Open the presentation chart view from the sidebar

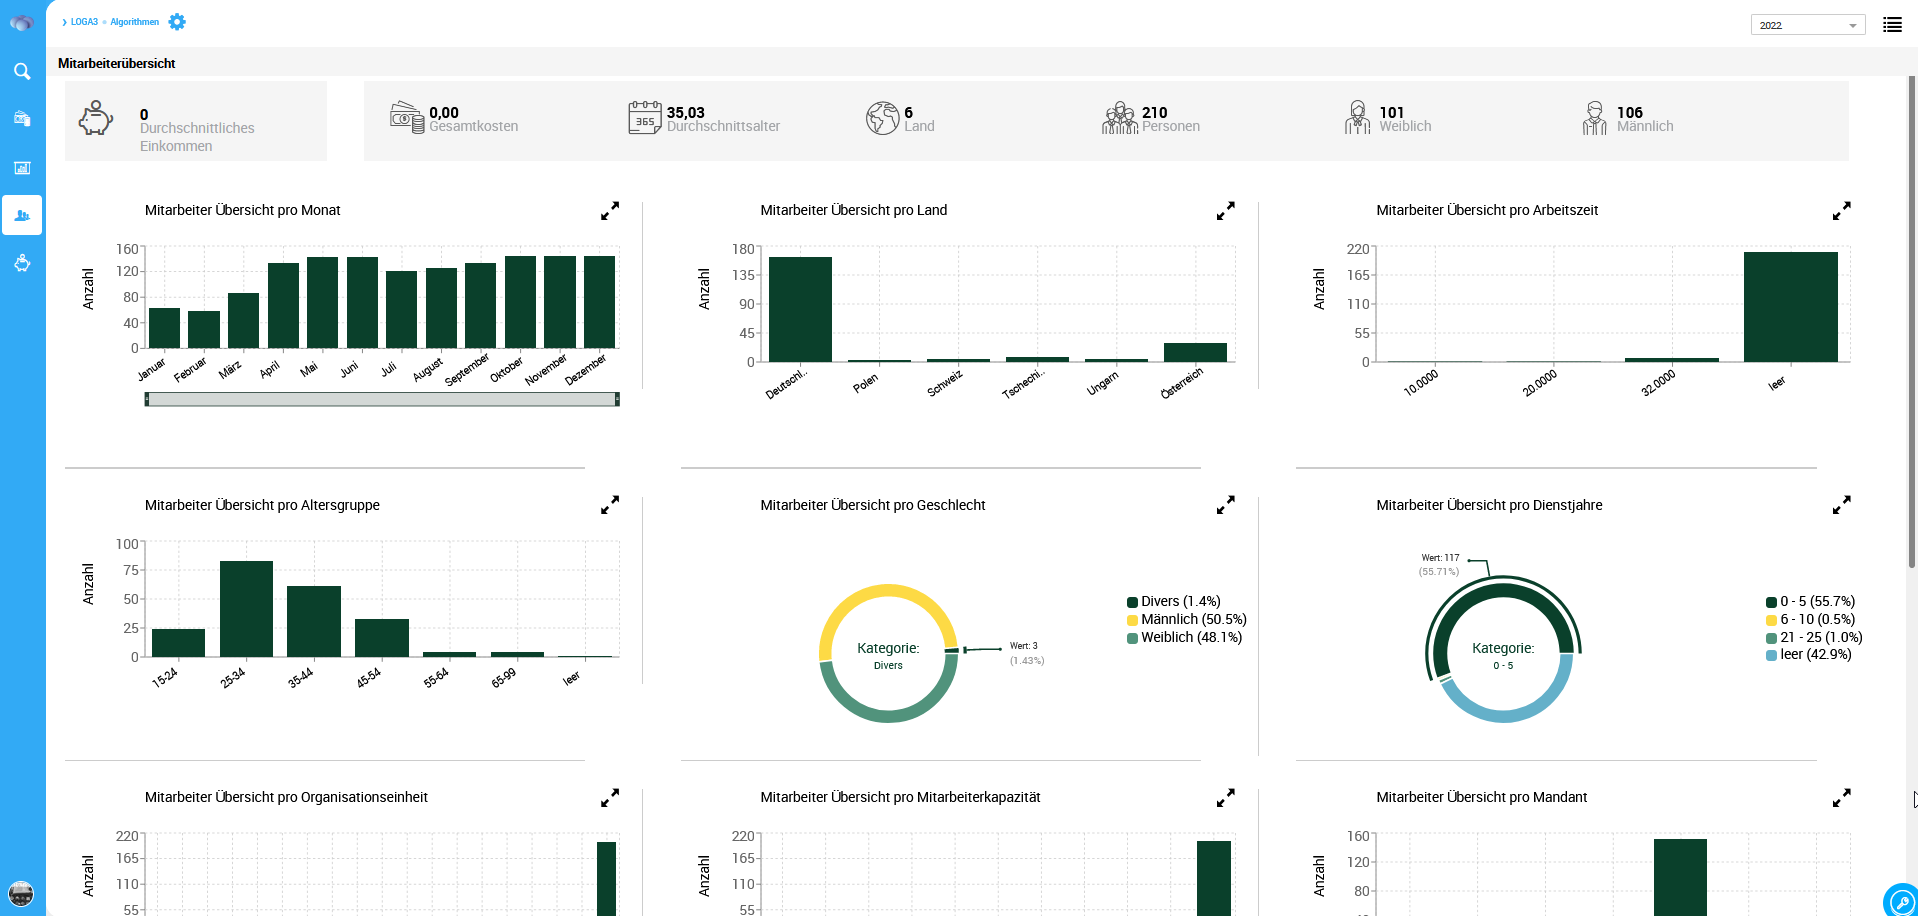(22, 168)
